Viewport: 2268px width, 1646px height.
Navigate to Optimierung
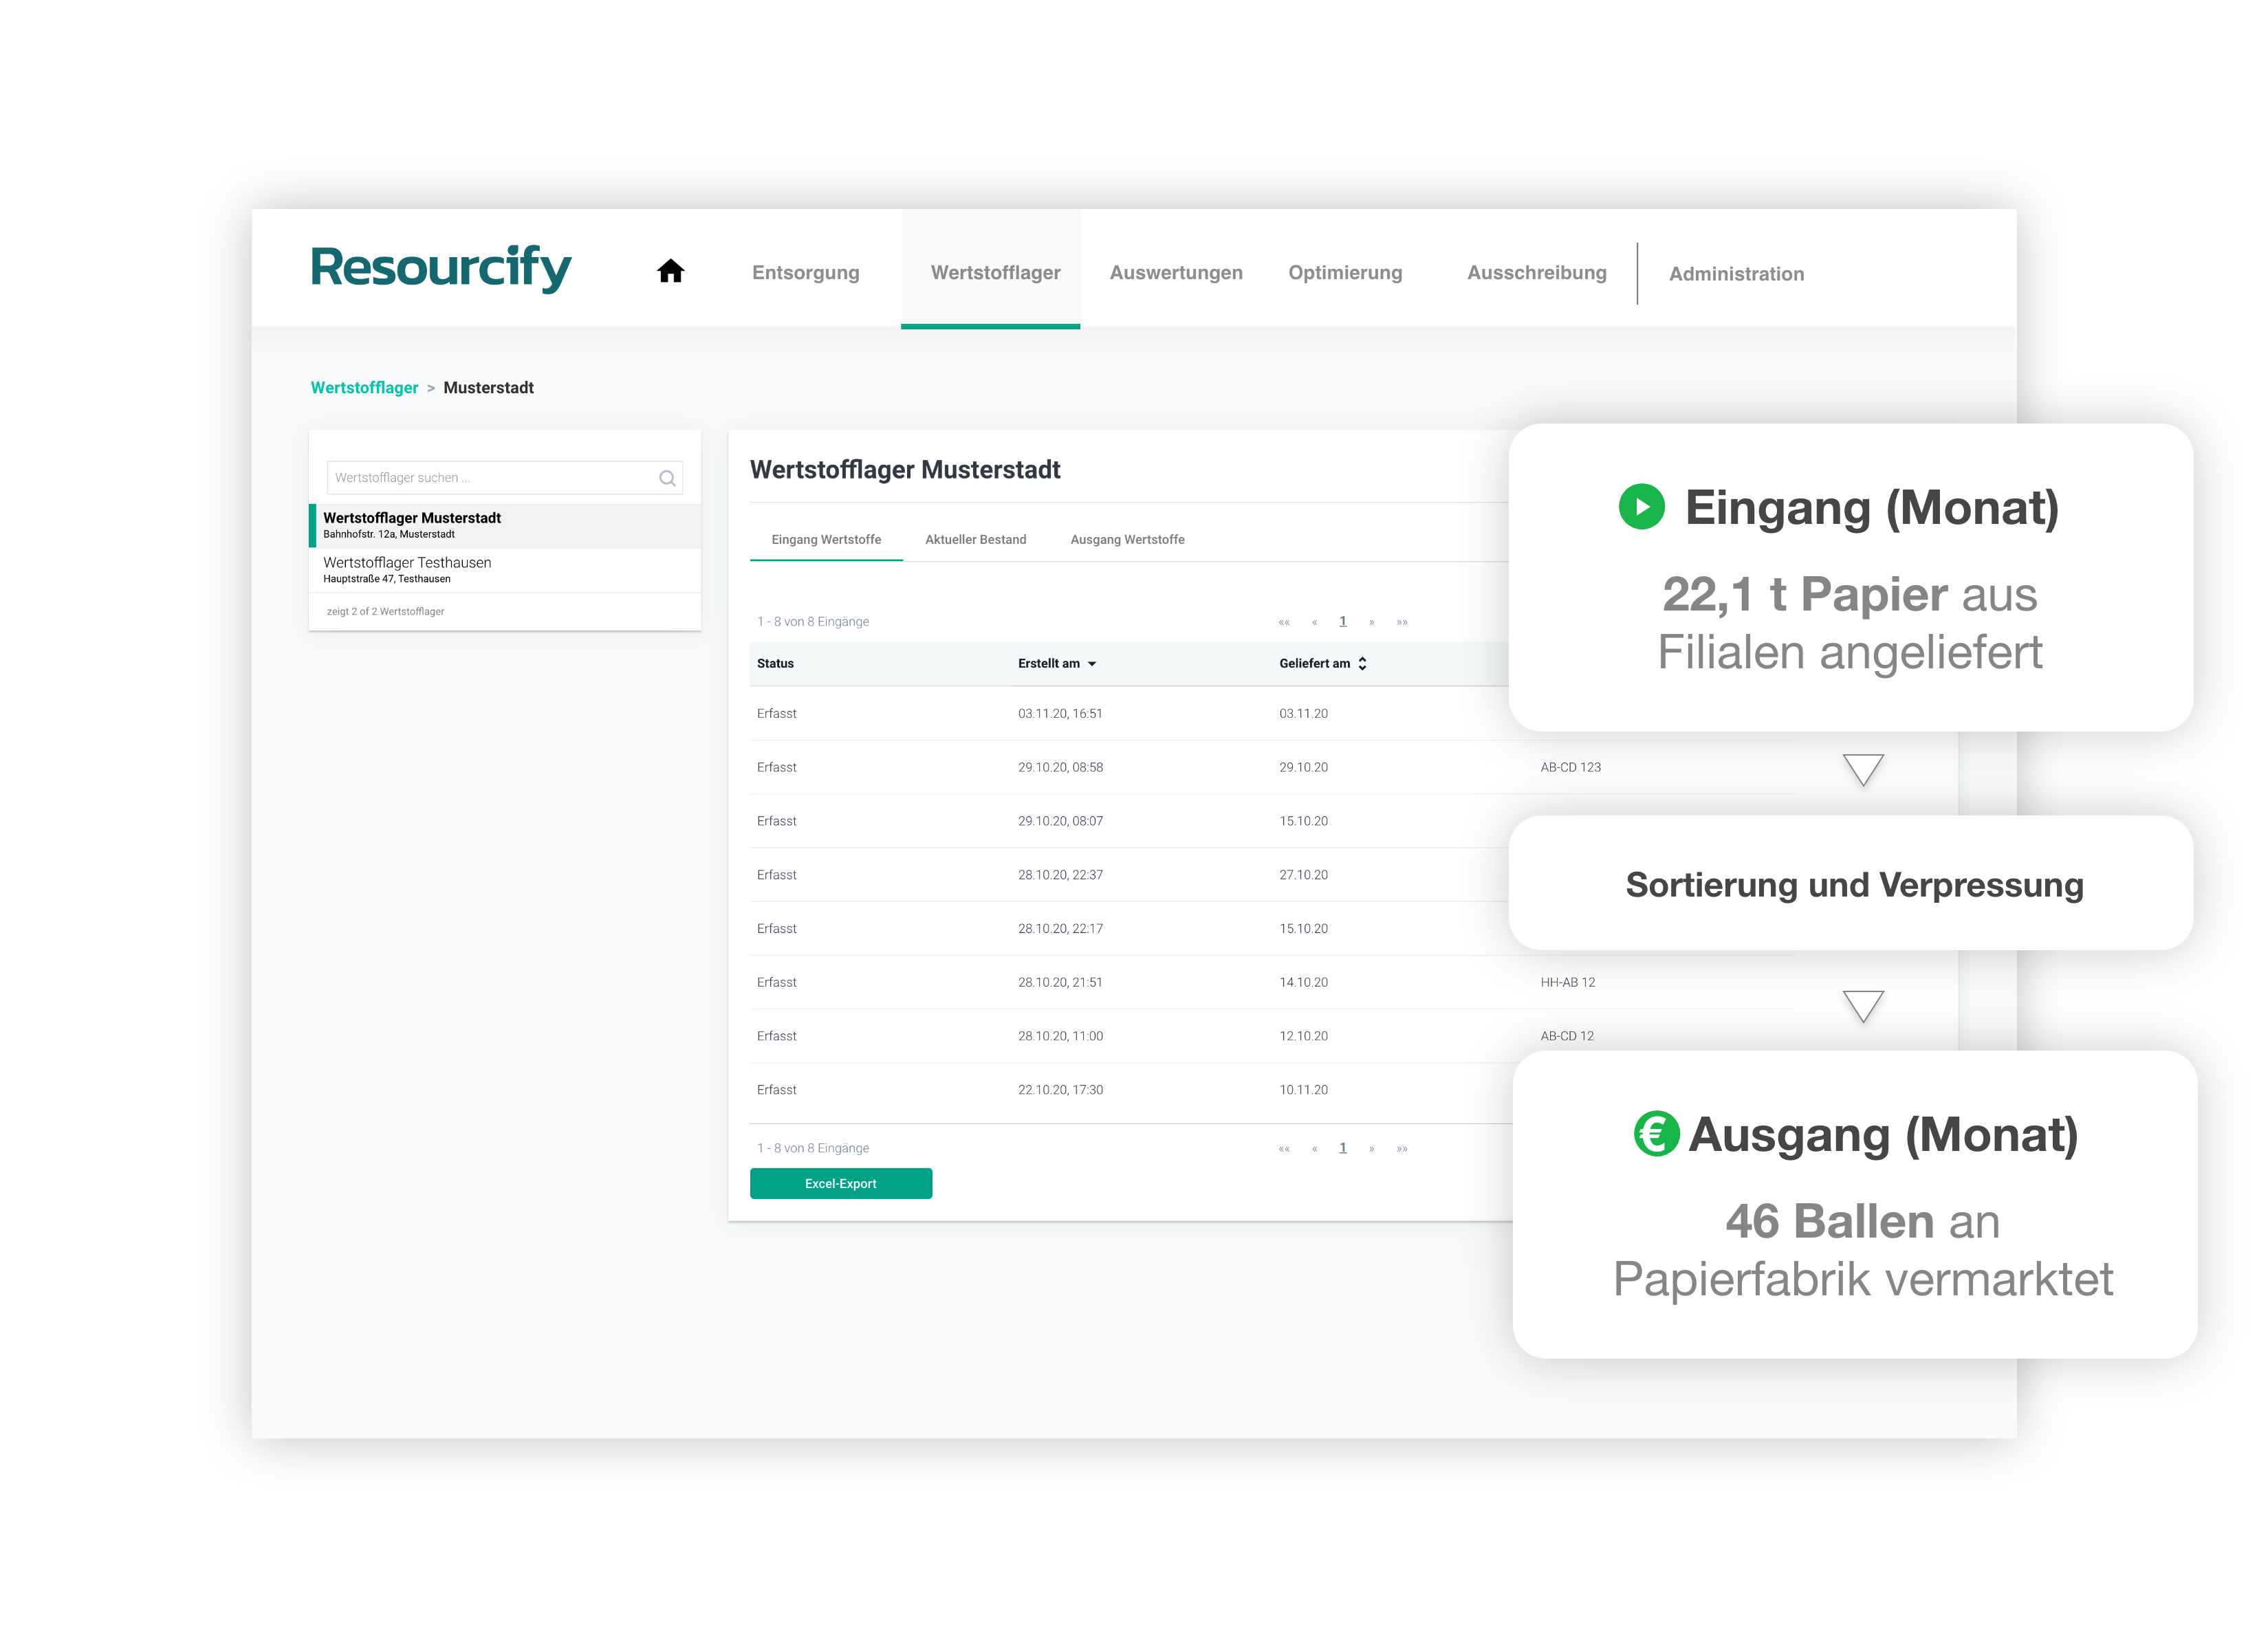click(1345, 273)
